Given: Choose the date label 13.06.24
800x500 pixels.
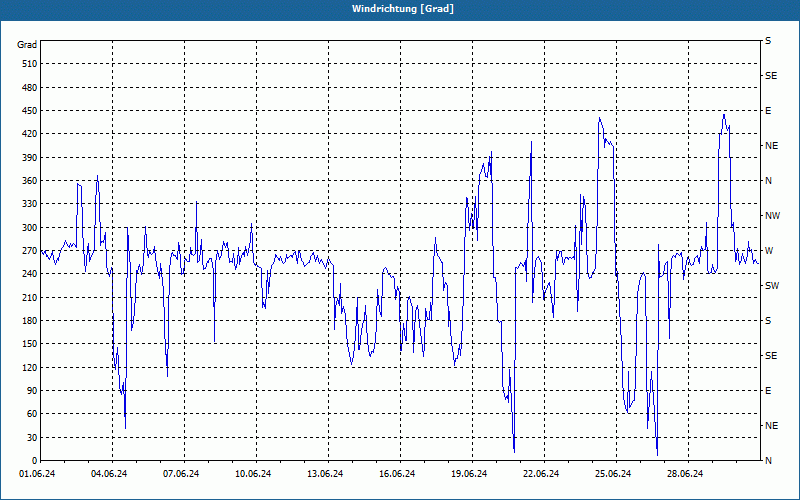Looking at the screenshot, I should coord(324,474).
